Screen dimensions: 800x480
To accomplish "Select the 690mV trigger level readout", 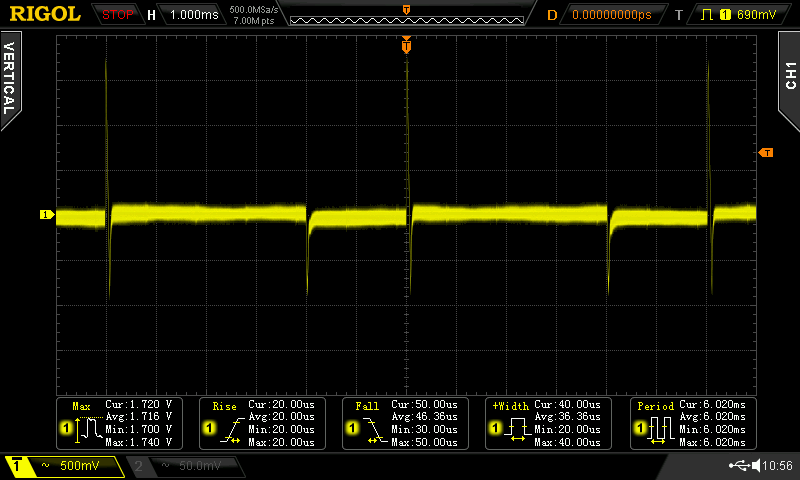I will (755, 15).
